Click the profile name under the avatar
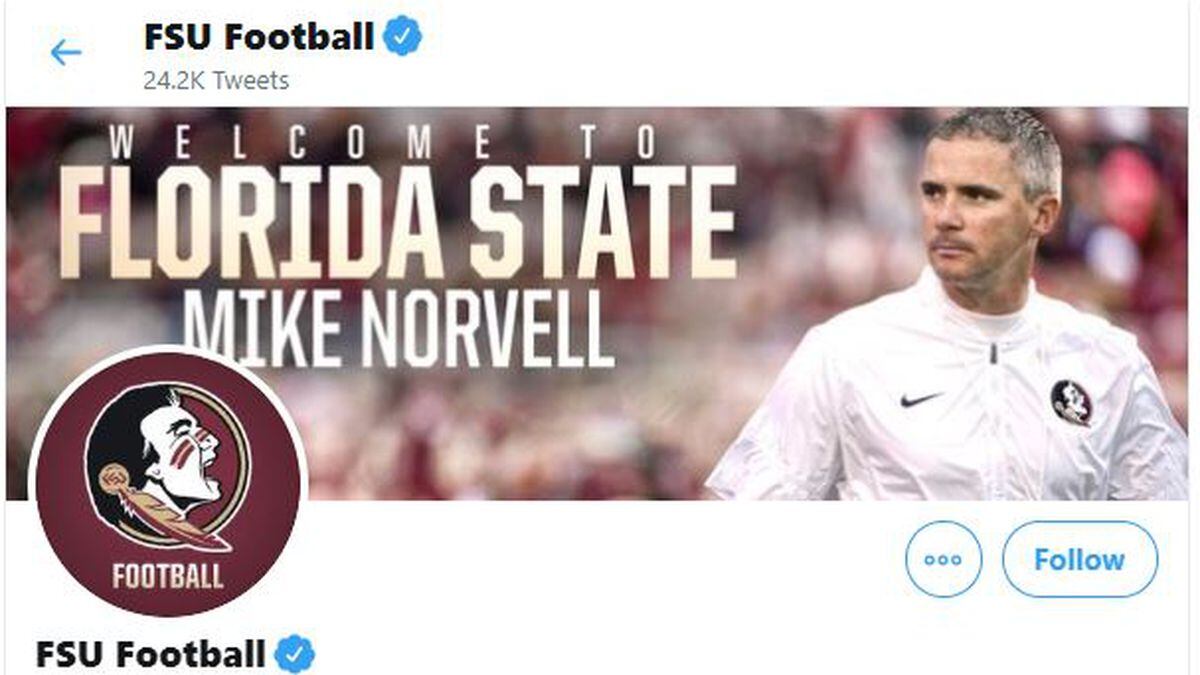The height and width of the screenshot is (675, 1200). click(150, 654)
